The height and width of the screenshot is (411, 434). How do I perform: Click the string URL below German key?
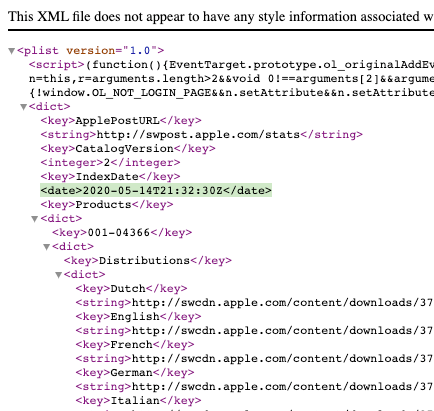(255, 386)
